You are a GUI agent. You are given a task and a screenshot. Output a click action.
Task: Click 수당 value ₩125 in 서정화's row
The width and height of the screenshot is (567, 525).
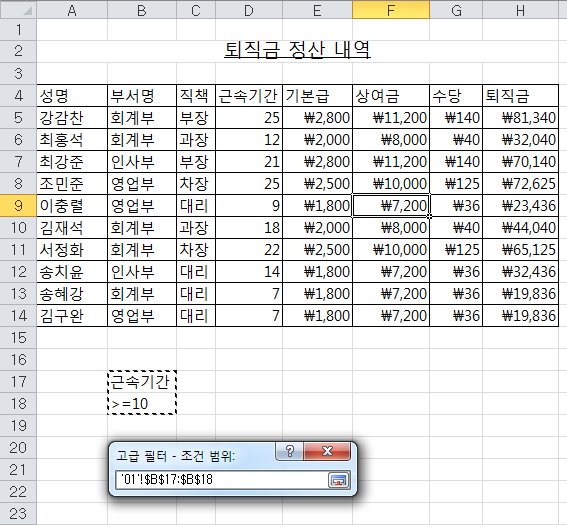click(x=456, y=250)
